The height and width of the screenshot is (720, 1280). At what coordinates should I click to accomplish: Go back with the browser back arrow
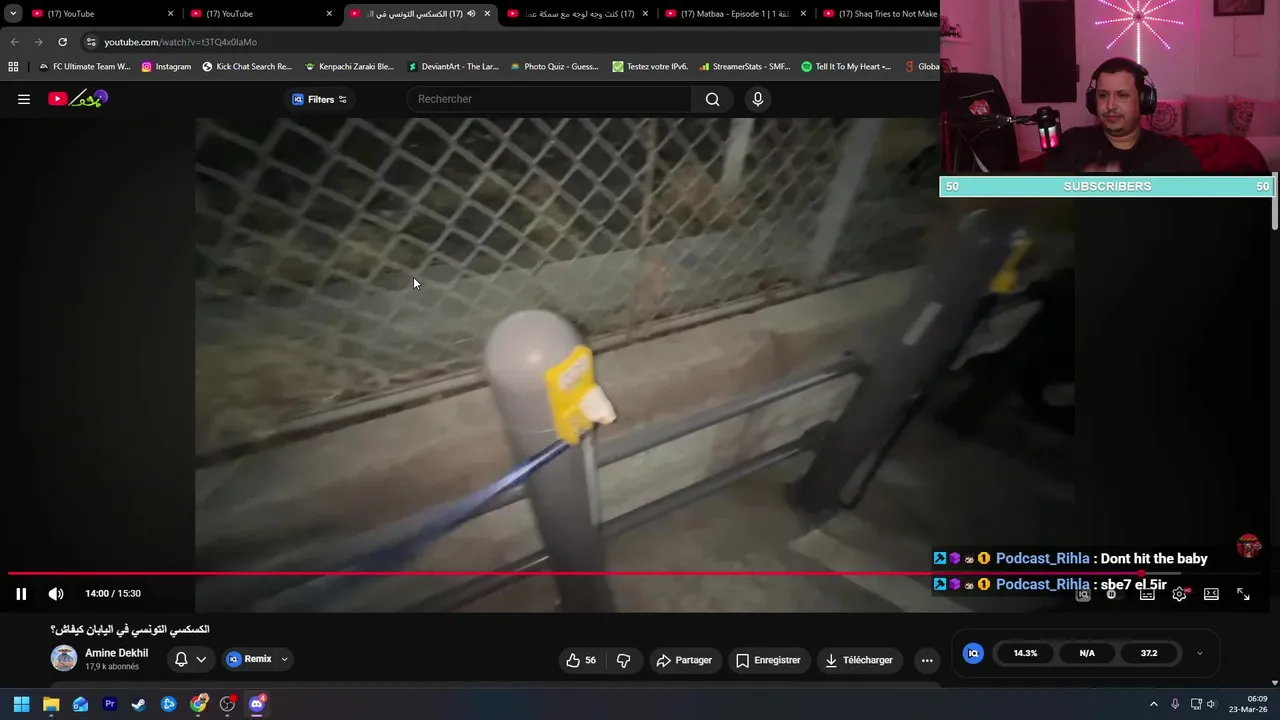pyautogui.click(x=14, y=42)
